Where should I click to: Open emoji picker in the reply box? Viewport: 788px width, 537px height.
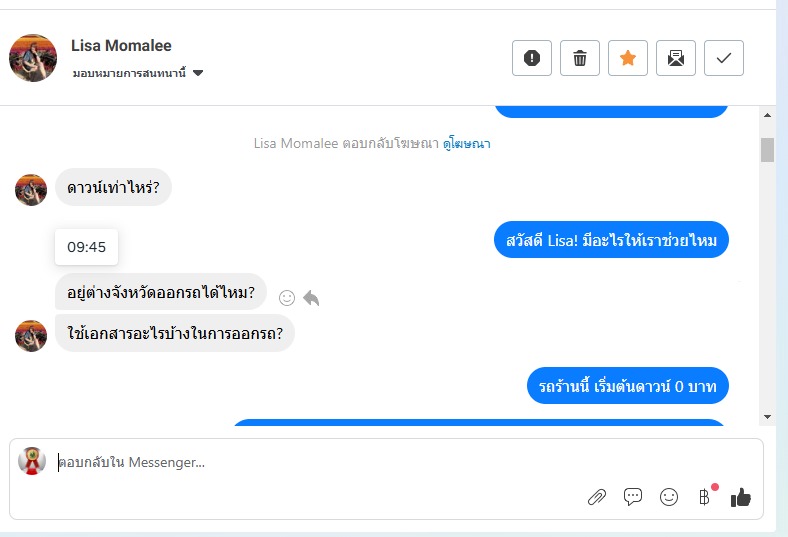pos(669,497)
